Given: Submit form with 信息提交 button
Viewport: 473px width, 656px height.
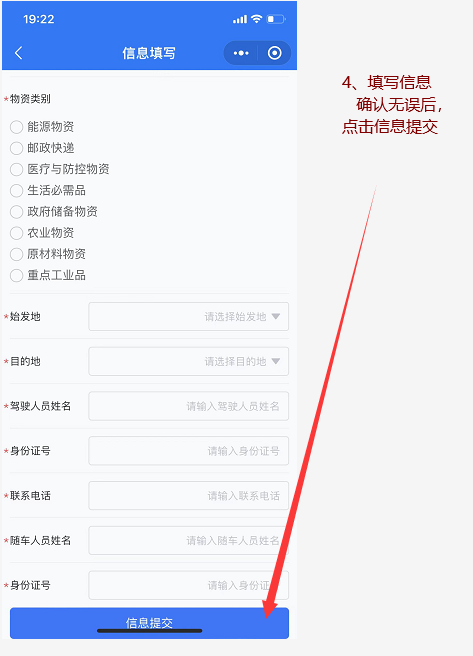Looking at the screenshot, I should pyautogui.click(x=149, y=623).
